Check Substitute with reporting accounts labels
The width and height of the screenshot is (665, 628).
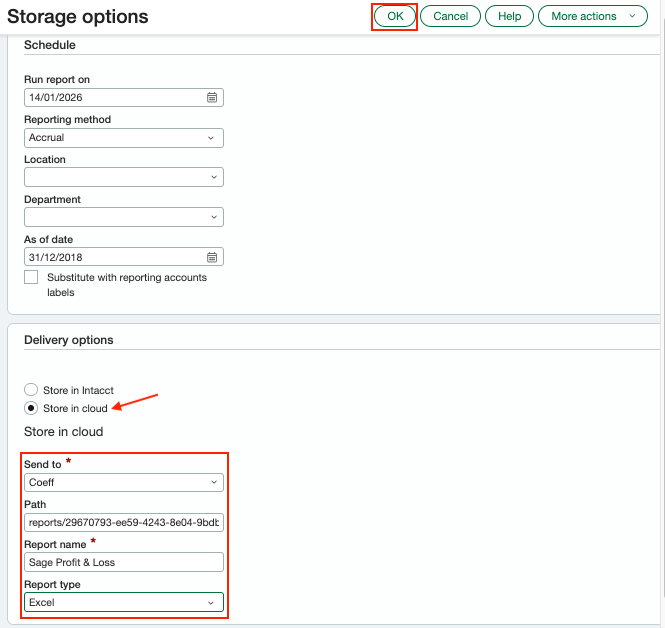[32, 278]
